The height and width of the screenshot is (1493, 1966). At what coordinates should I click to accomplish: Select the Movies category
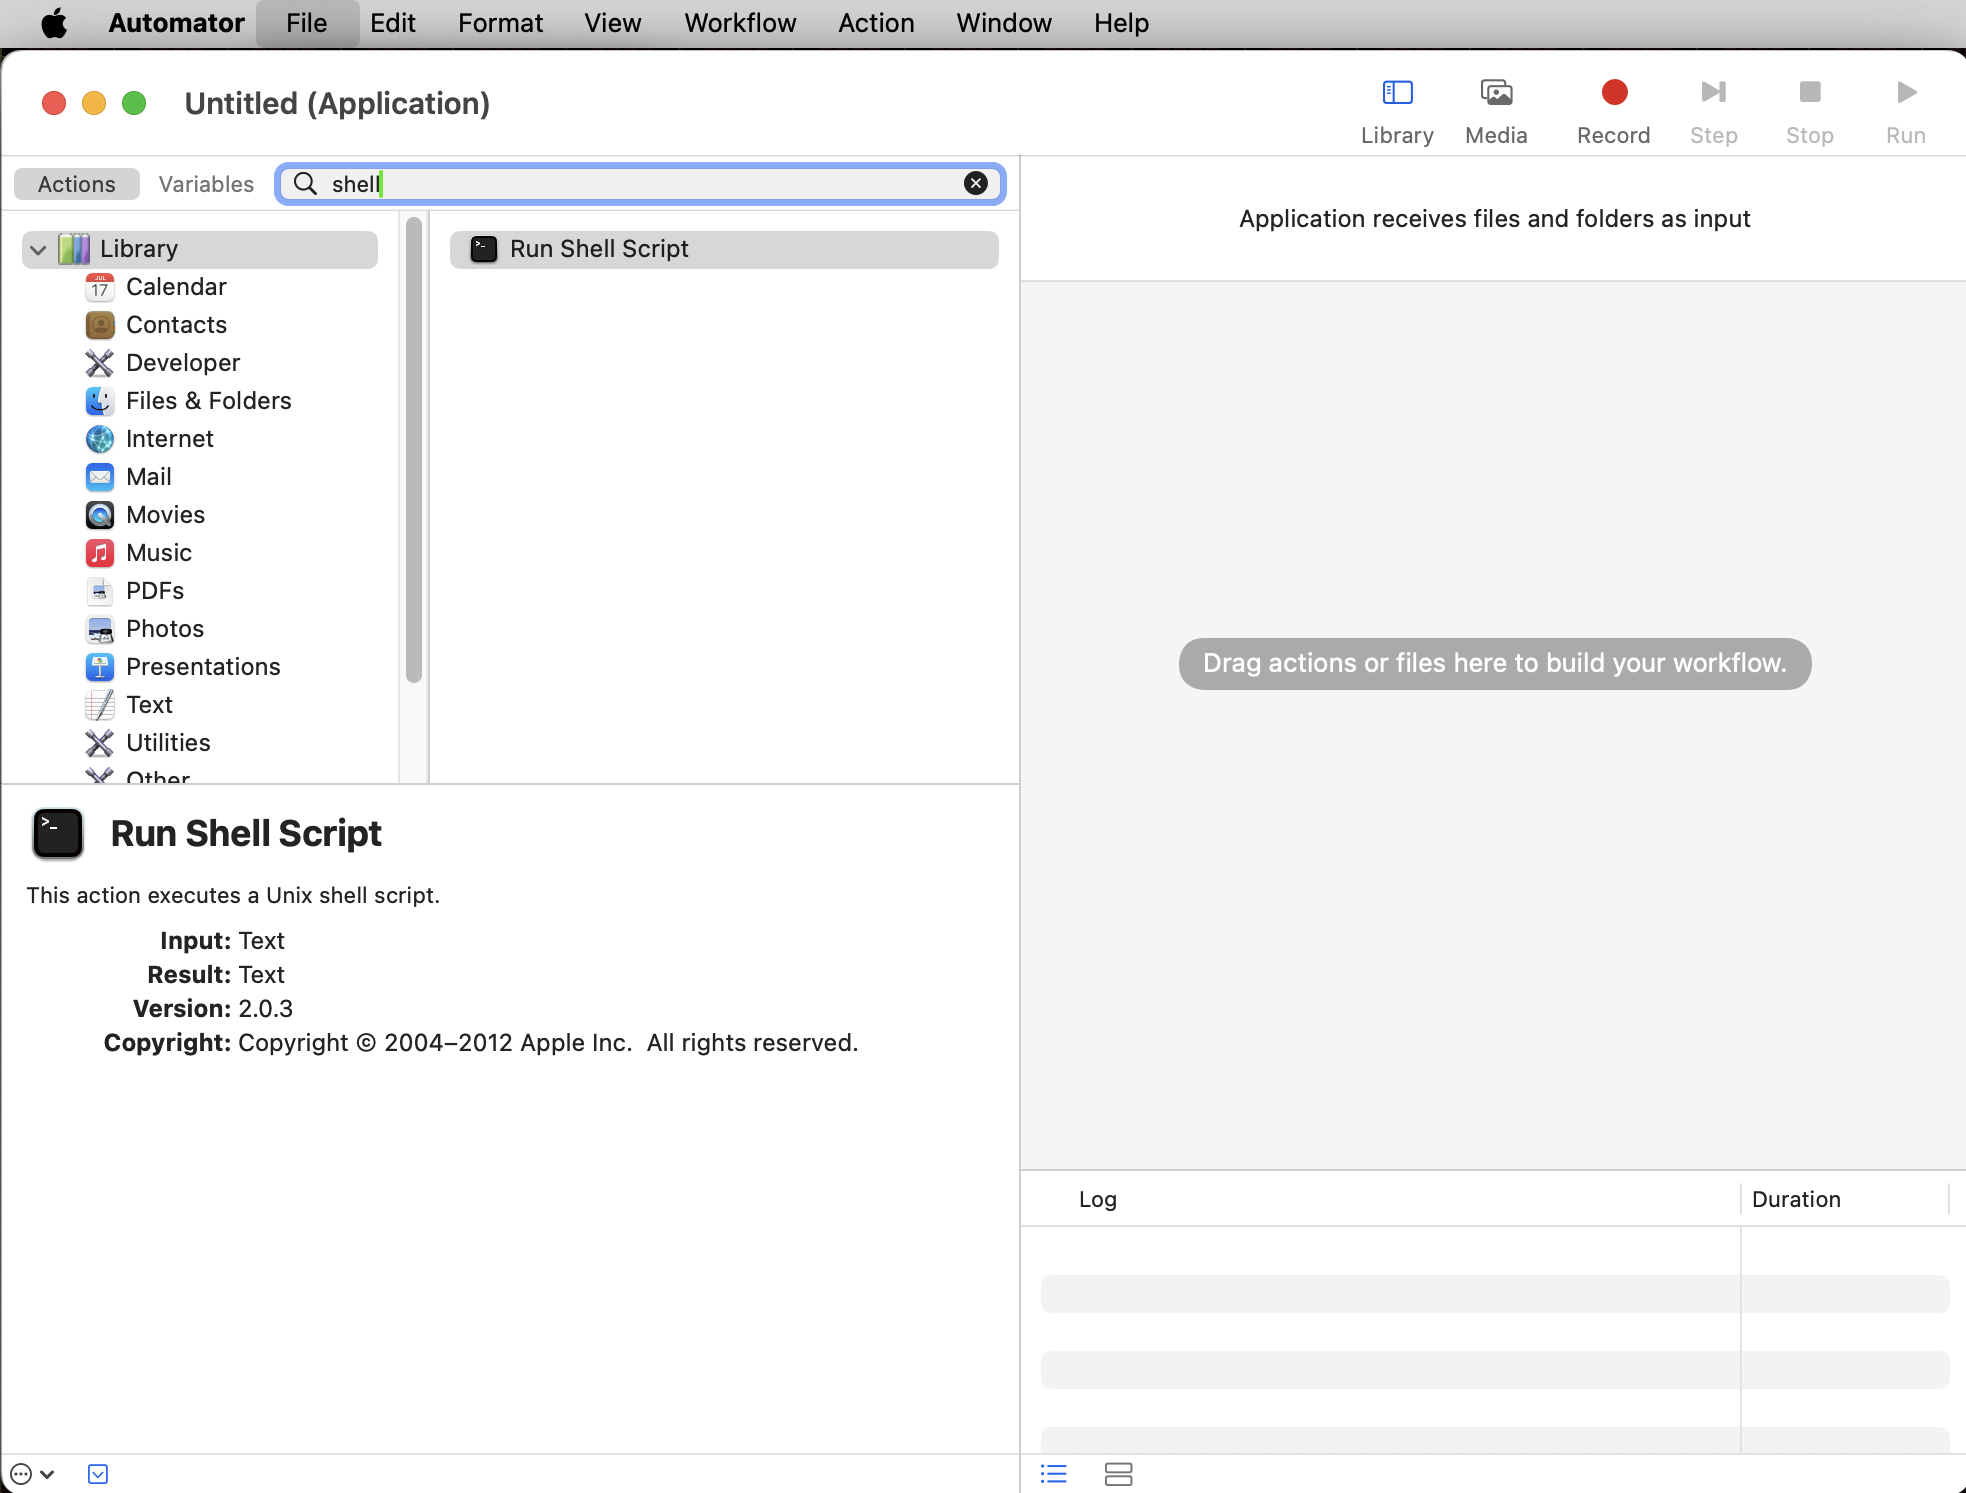tap(165, 515)
